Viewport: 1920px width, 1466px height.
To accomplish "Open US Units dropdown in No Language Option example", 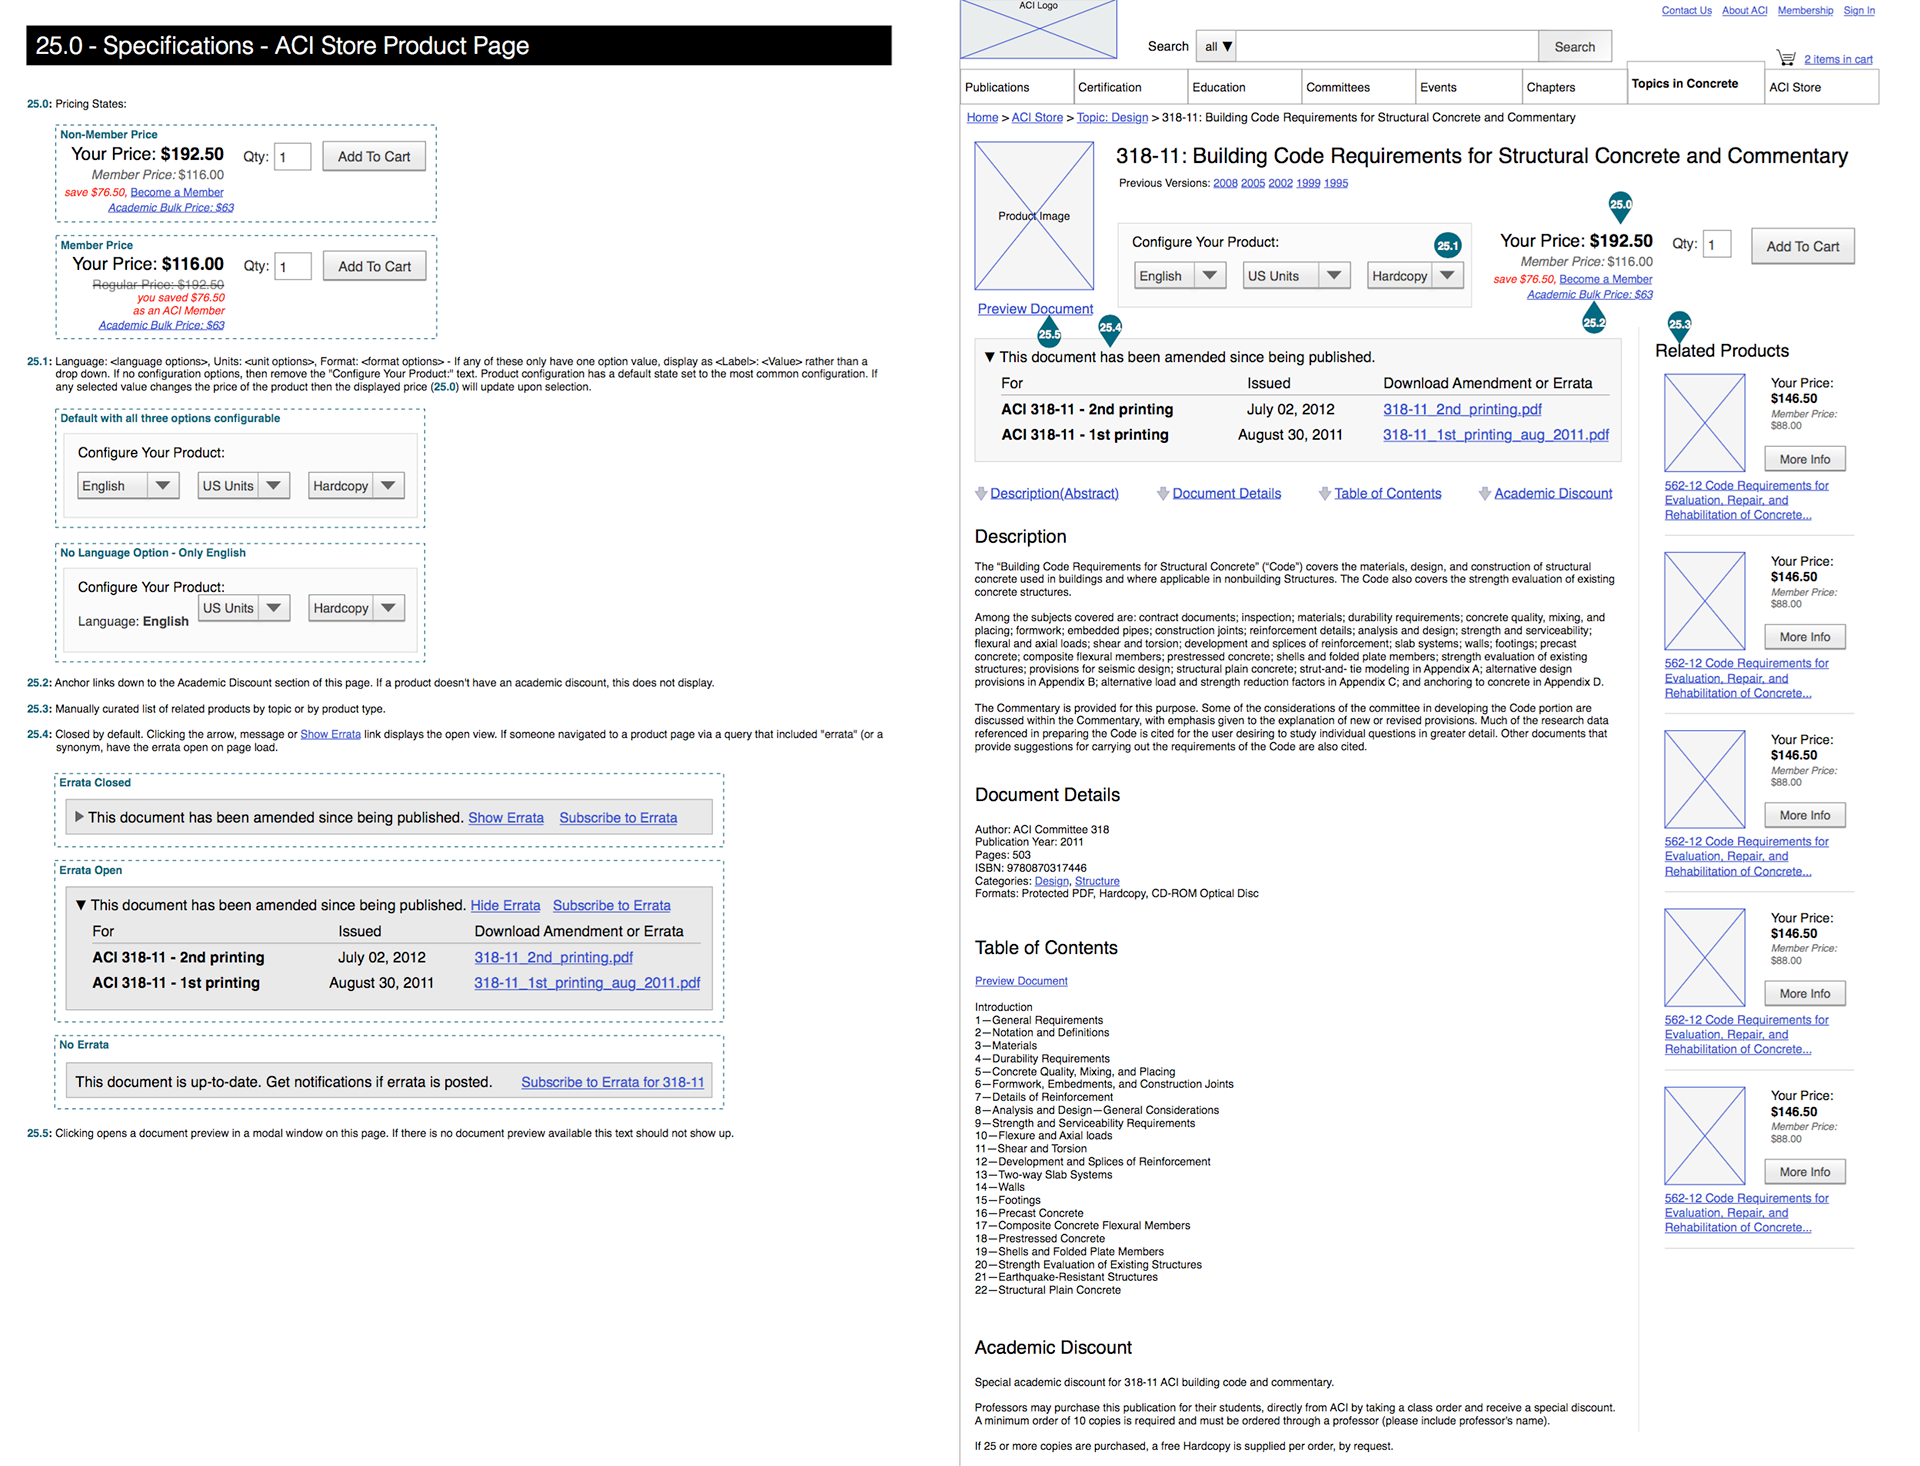I will [244, 608].
